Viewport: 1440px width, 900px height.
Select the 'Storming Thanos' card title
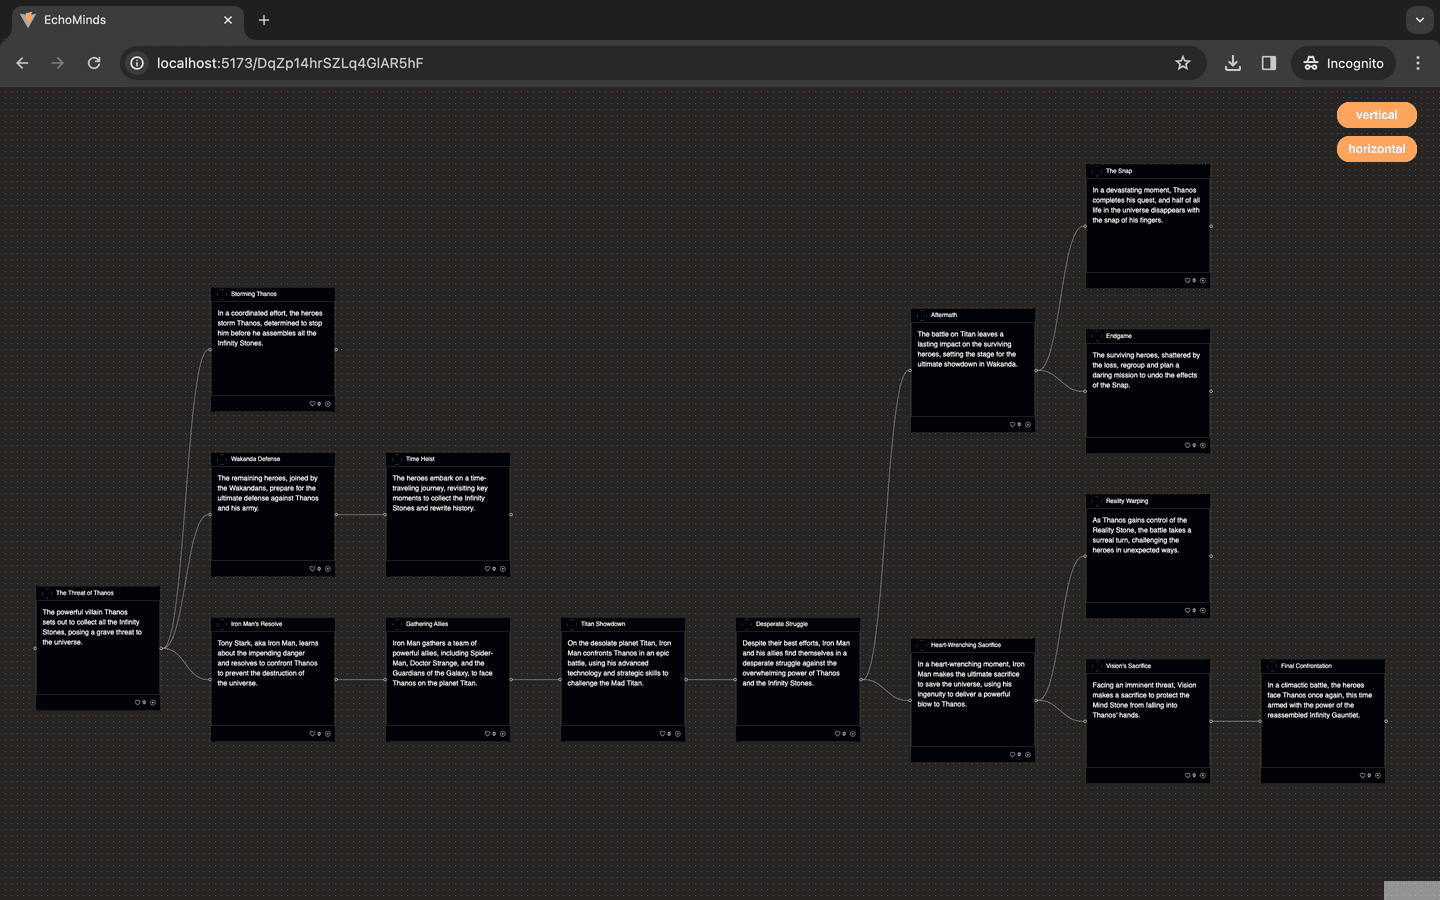pos(254,294)
